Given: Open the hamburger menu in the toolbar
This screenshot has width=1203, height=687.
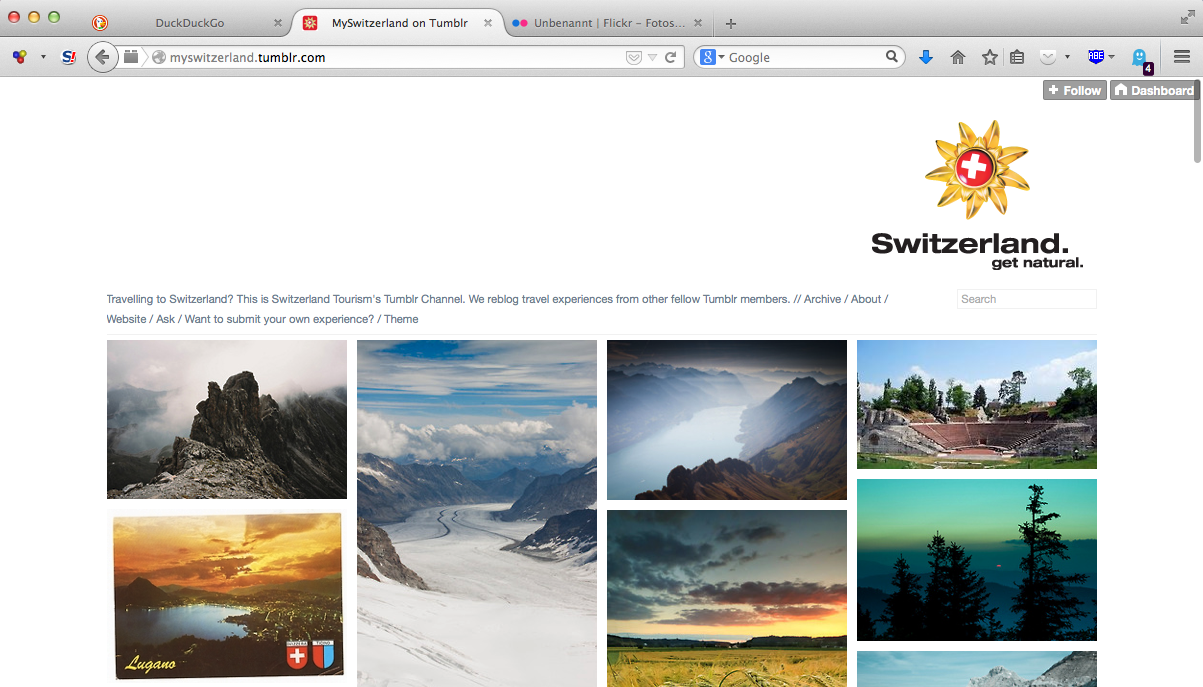Looking at the screenshot, I should pos(1182,57).
